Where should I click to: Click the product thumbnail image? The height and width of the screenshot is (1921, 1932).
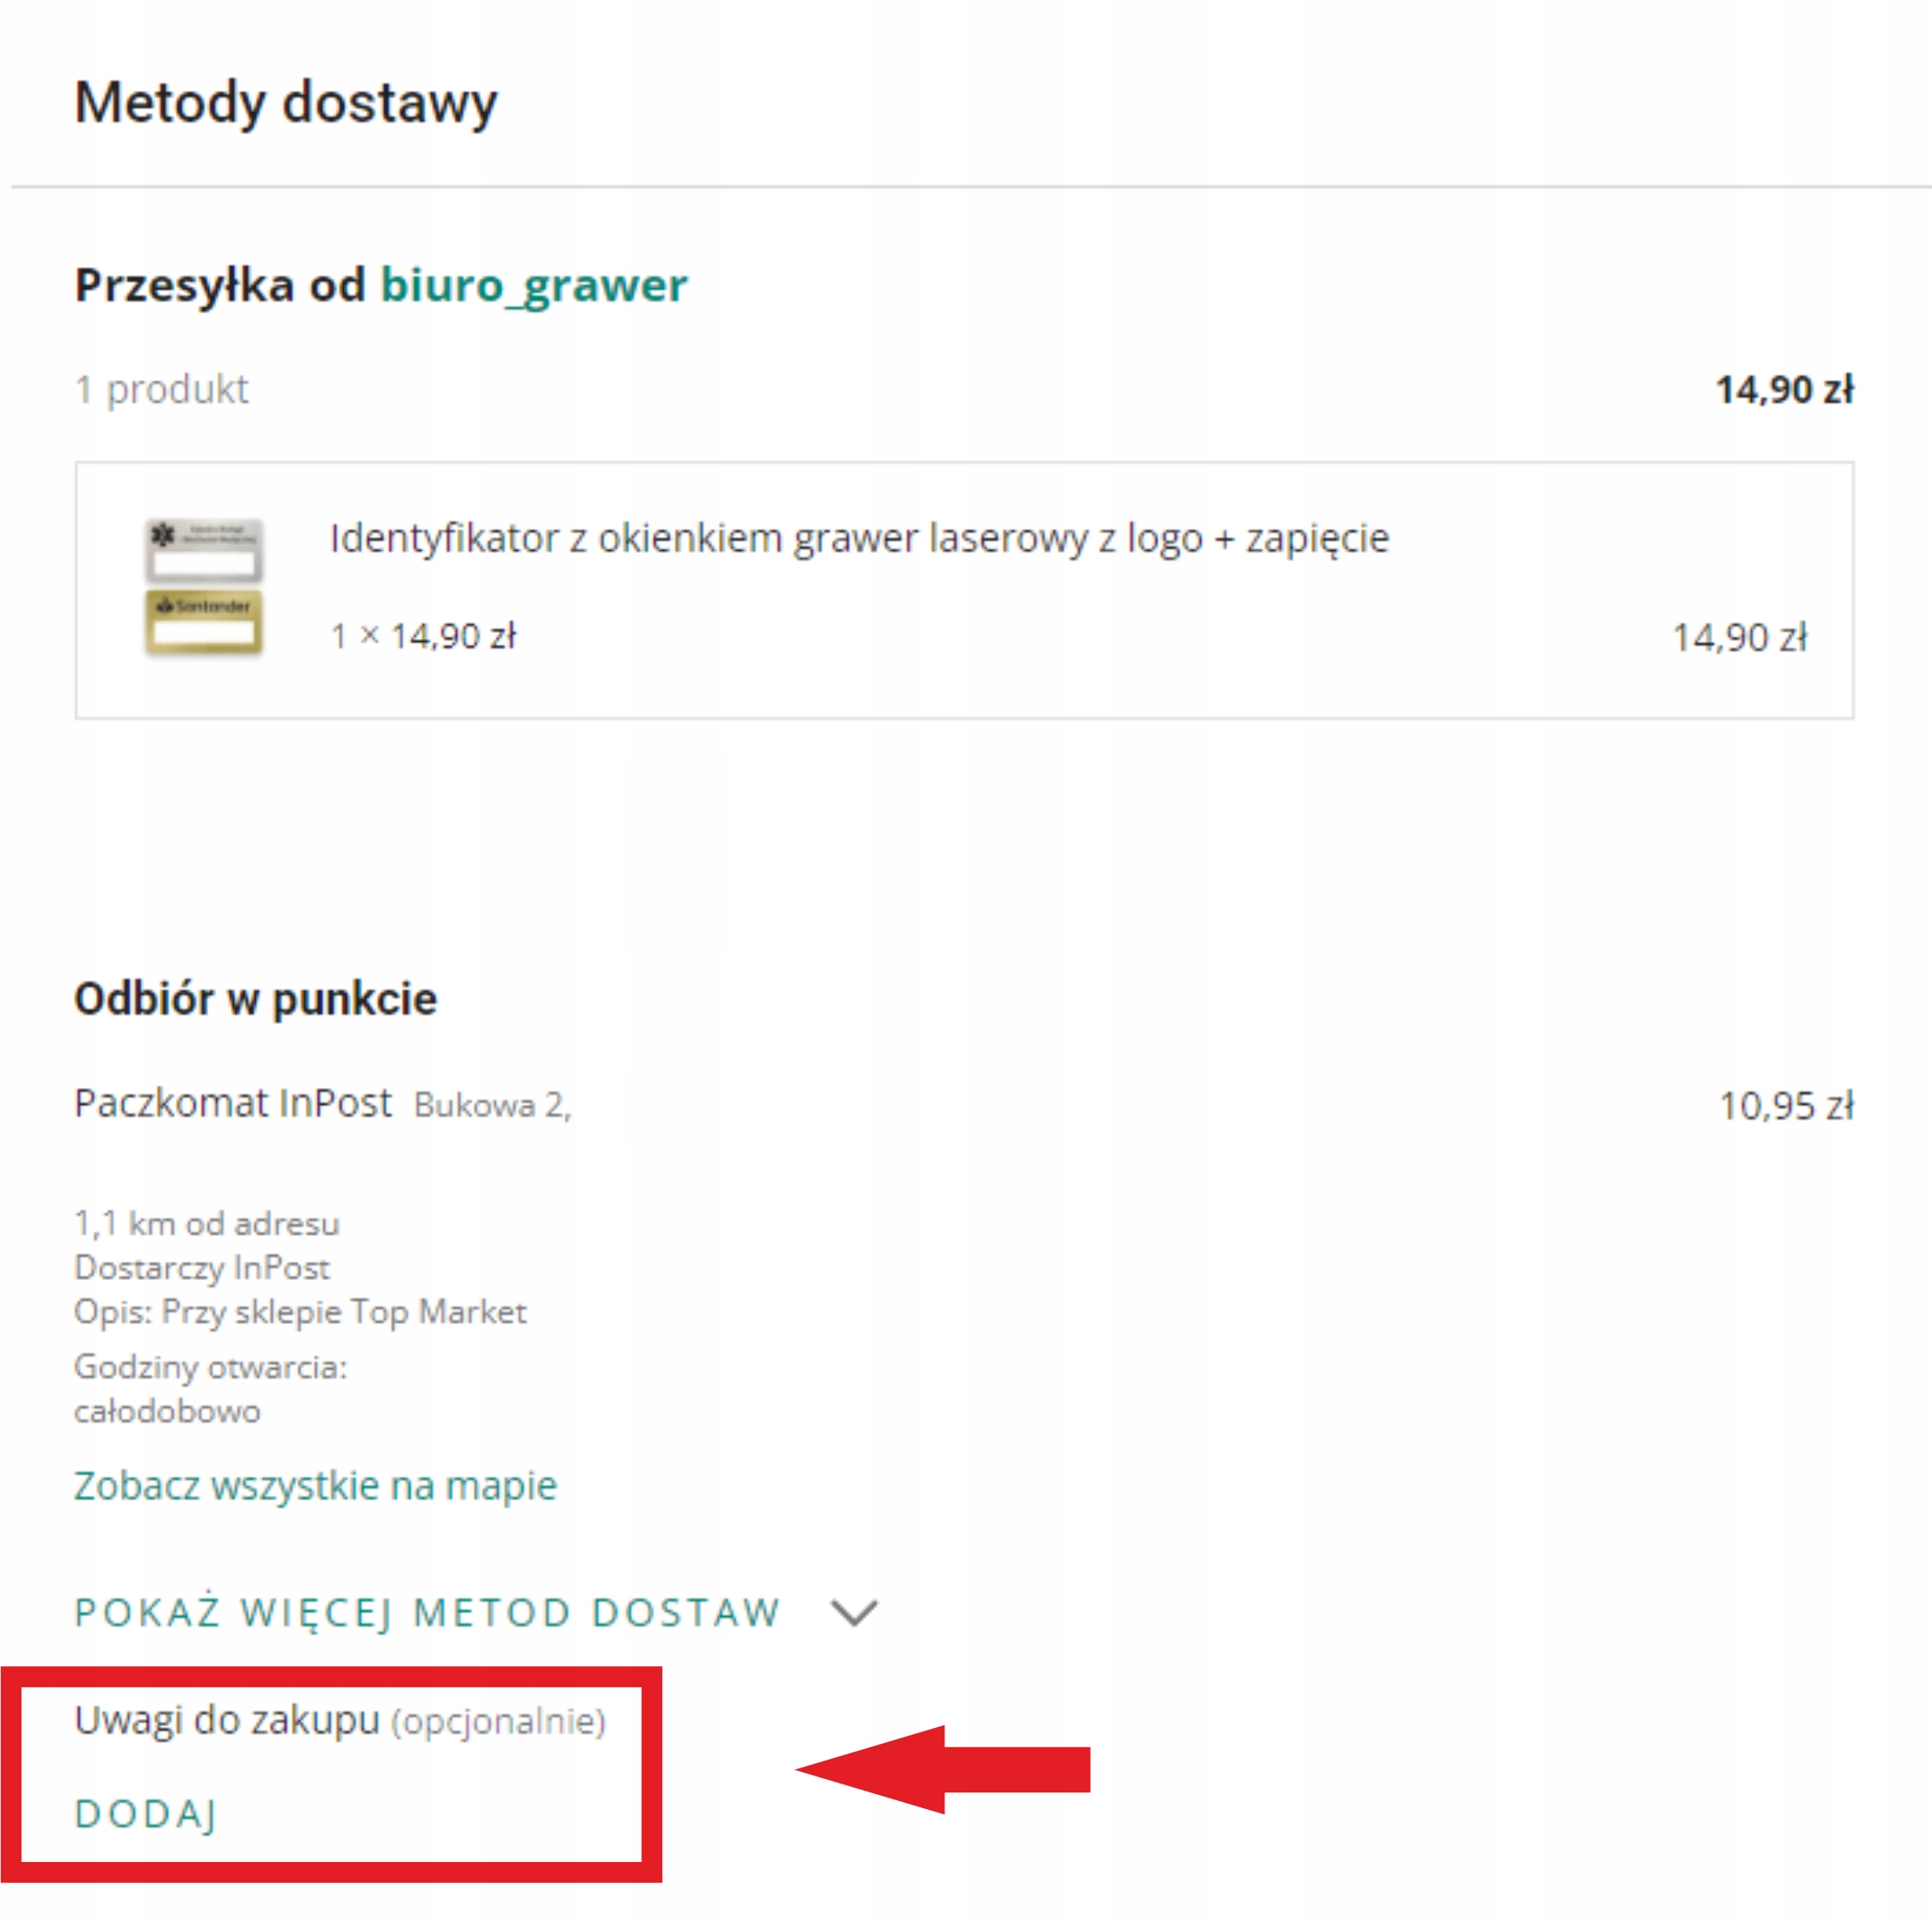point(204,587)
